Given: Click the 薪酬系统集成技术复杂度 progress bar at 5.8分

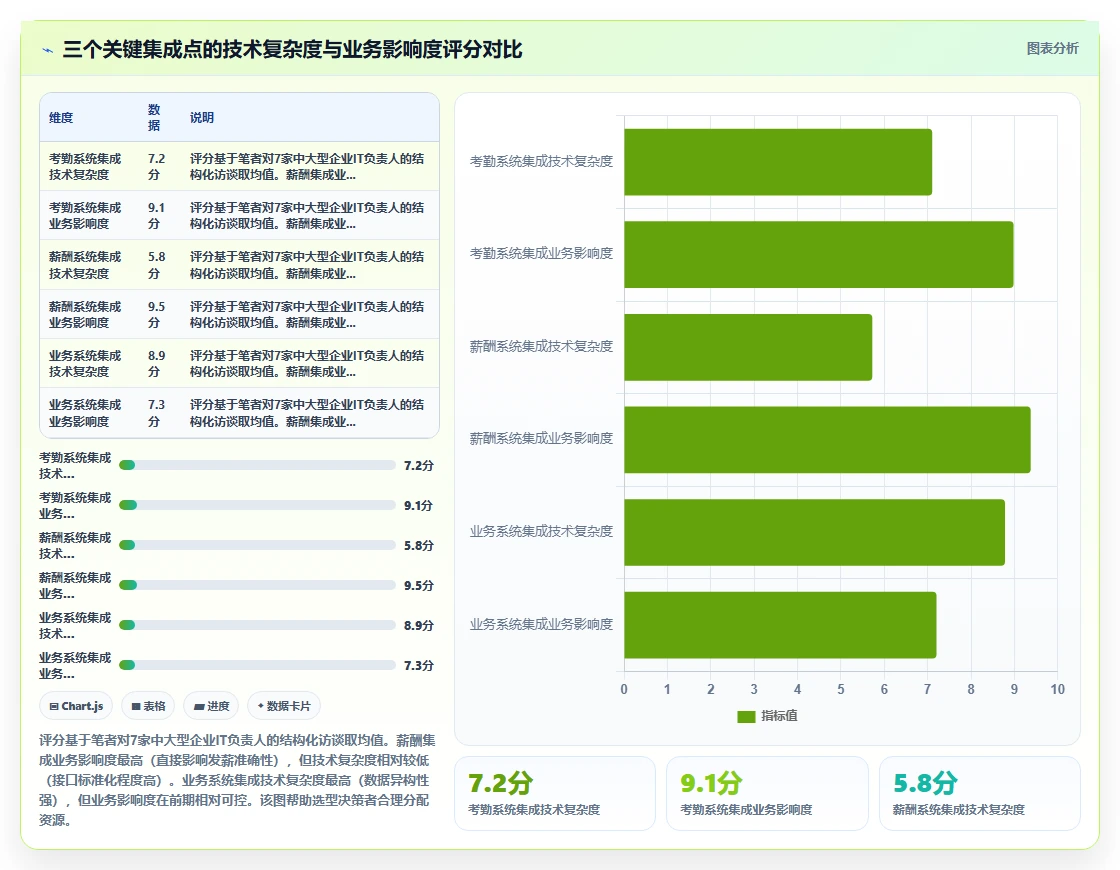Looking at the screenshot, I should 257,545.
